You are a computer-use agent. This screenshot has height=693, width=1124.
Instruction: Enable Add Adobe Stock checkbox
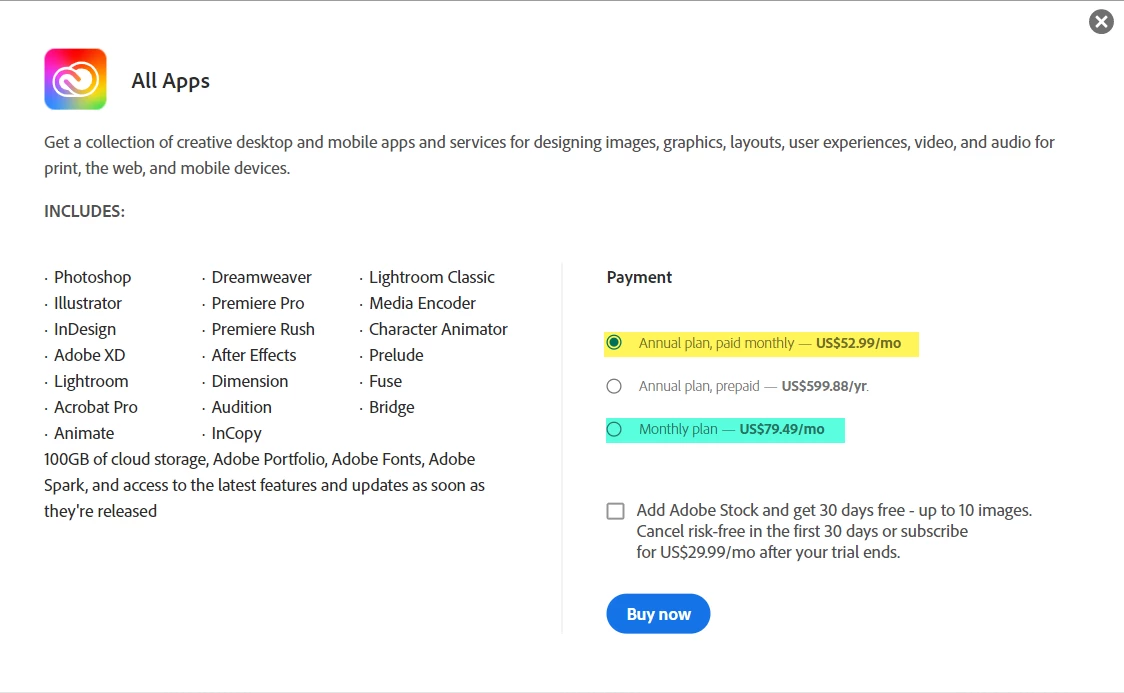coord(615,511)
